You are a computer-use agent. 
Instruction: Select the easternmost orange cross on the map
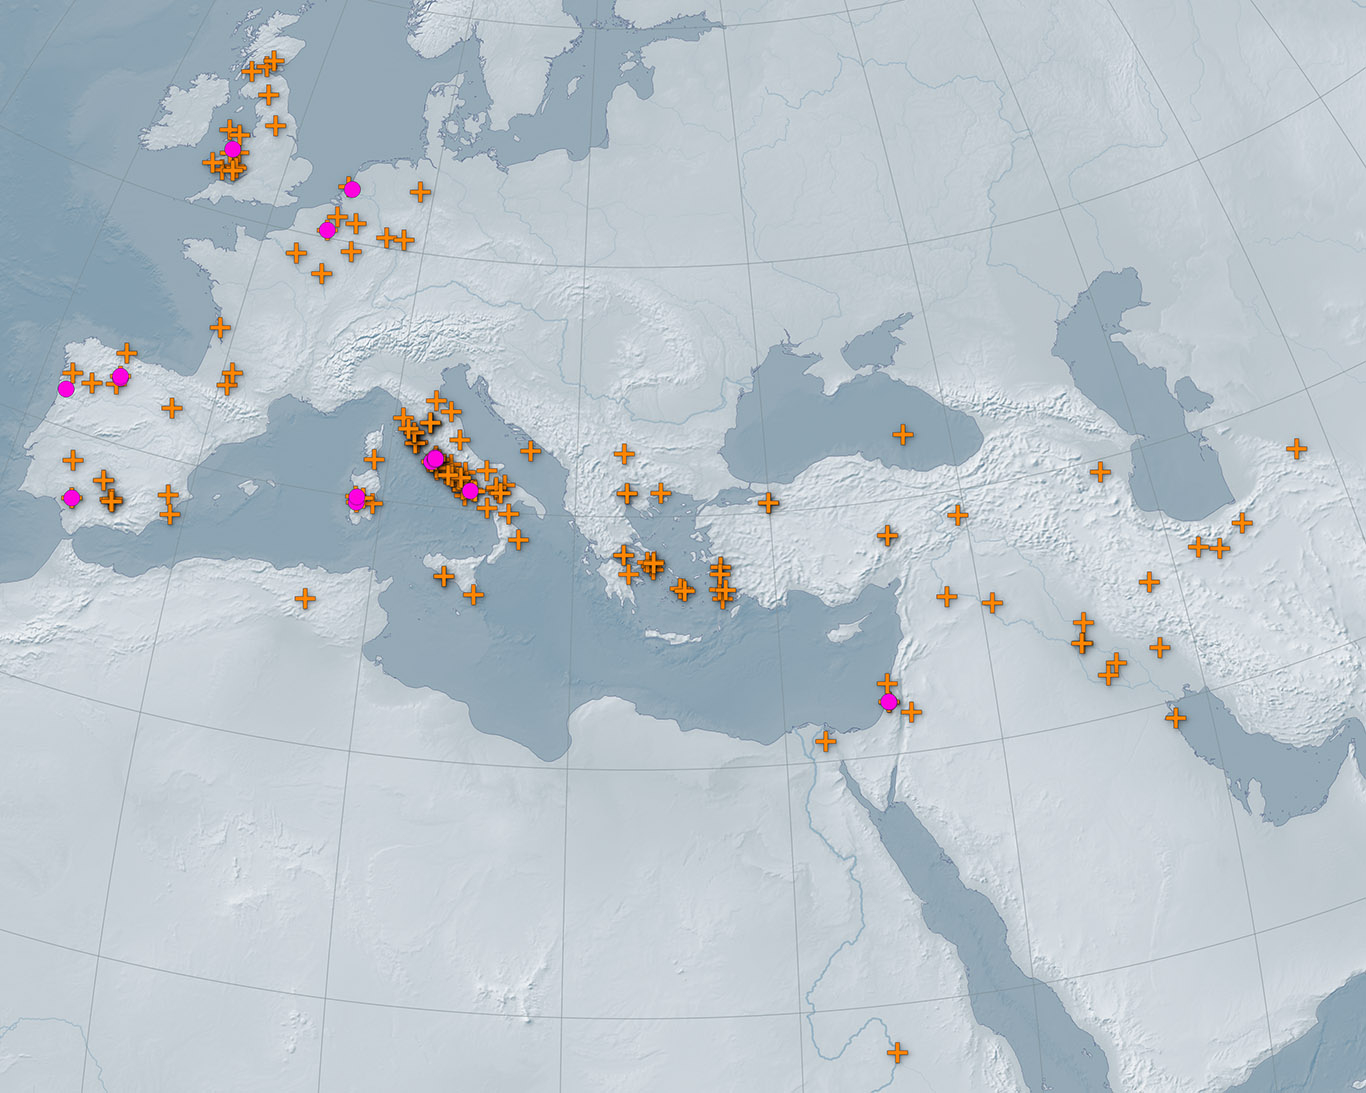pyautogui.click(x=1297, y=448)
